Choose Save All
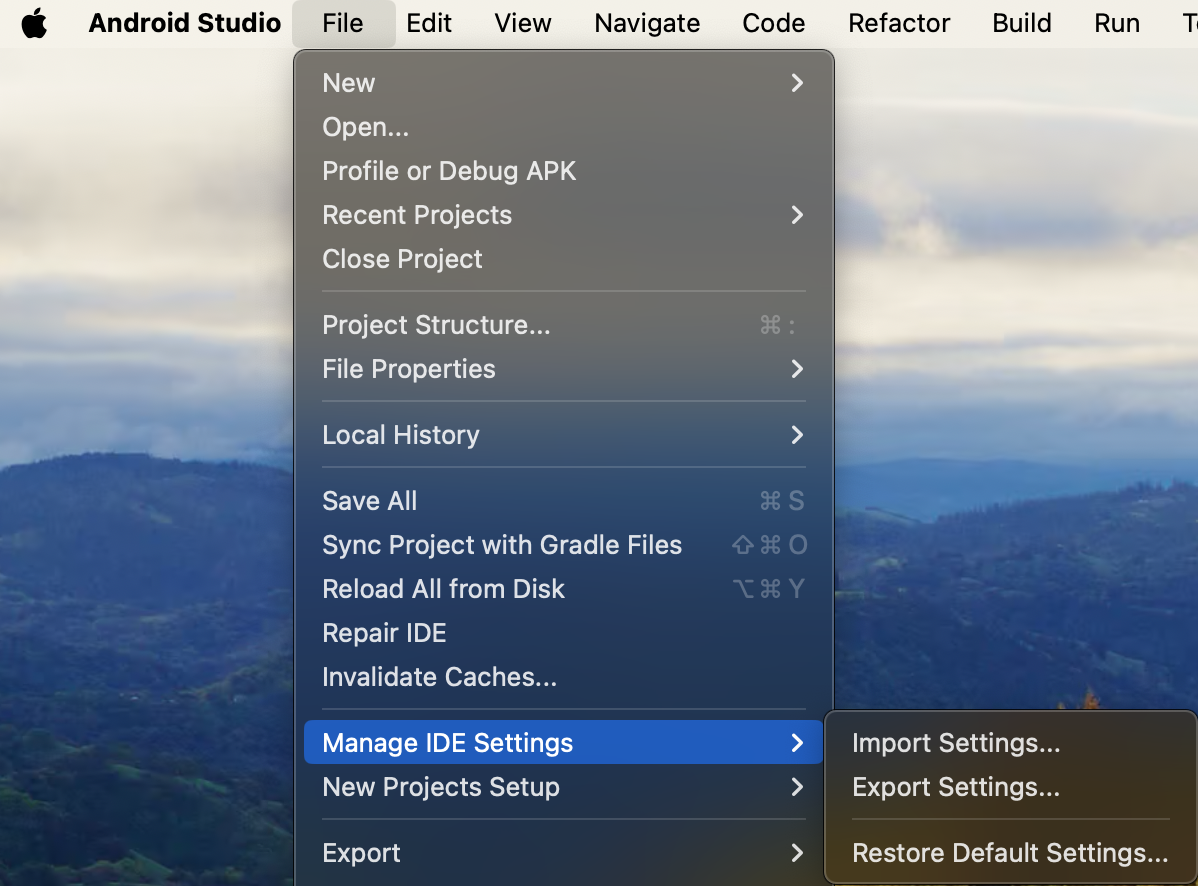This screenshot has height=886, width=1198. 563,501
